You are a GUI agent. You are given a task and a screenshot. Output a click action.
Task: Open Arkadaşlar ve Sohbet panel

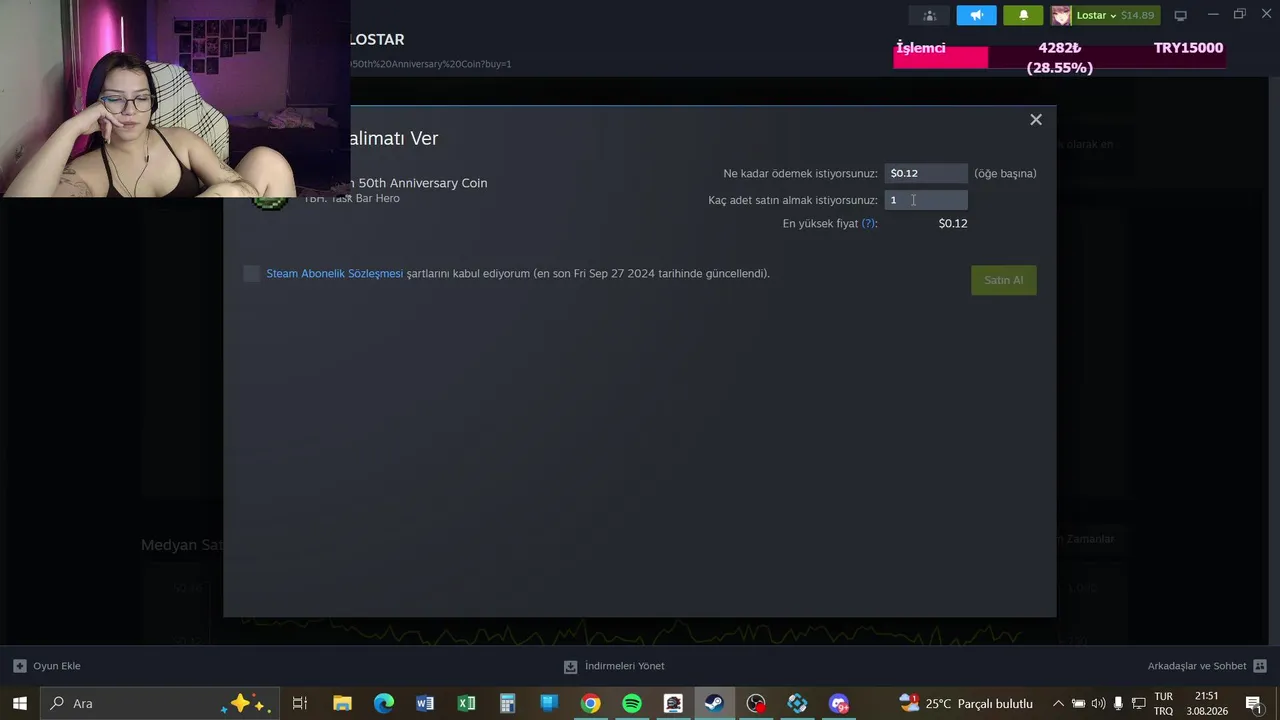(1207, 666)
